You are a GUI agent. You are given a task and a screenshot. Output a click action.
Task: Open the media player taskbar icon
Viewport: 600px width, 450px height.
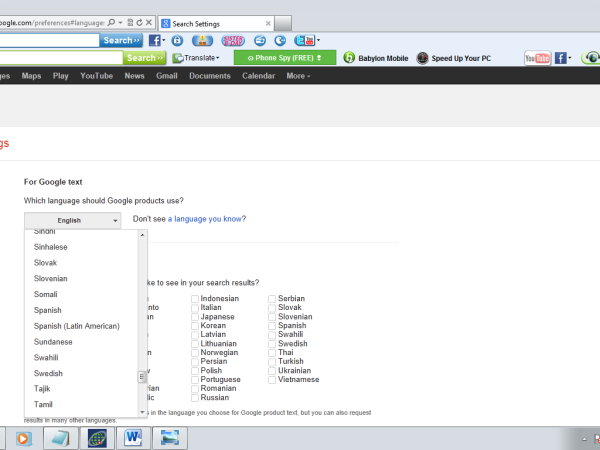23,438
